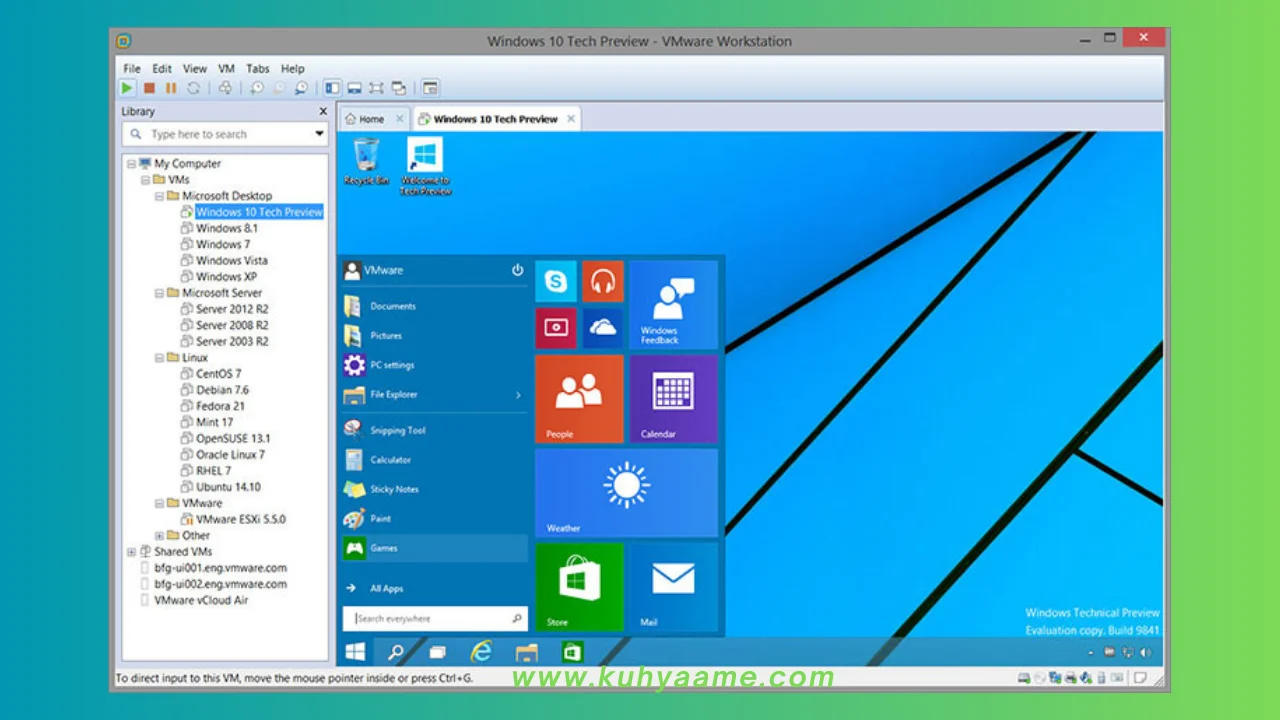1280x720 pixels.
Task: Open the Recycle Bin desktop icon
Action: coord(367,161)
